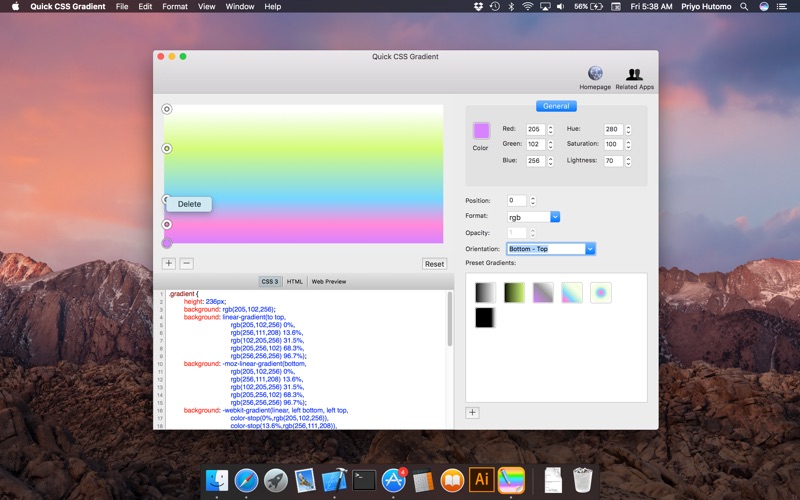This screenshot has height=500, width=800.
Task: Remove a gradient stop with the minus button
Action: (186, 264)
